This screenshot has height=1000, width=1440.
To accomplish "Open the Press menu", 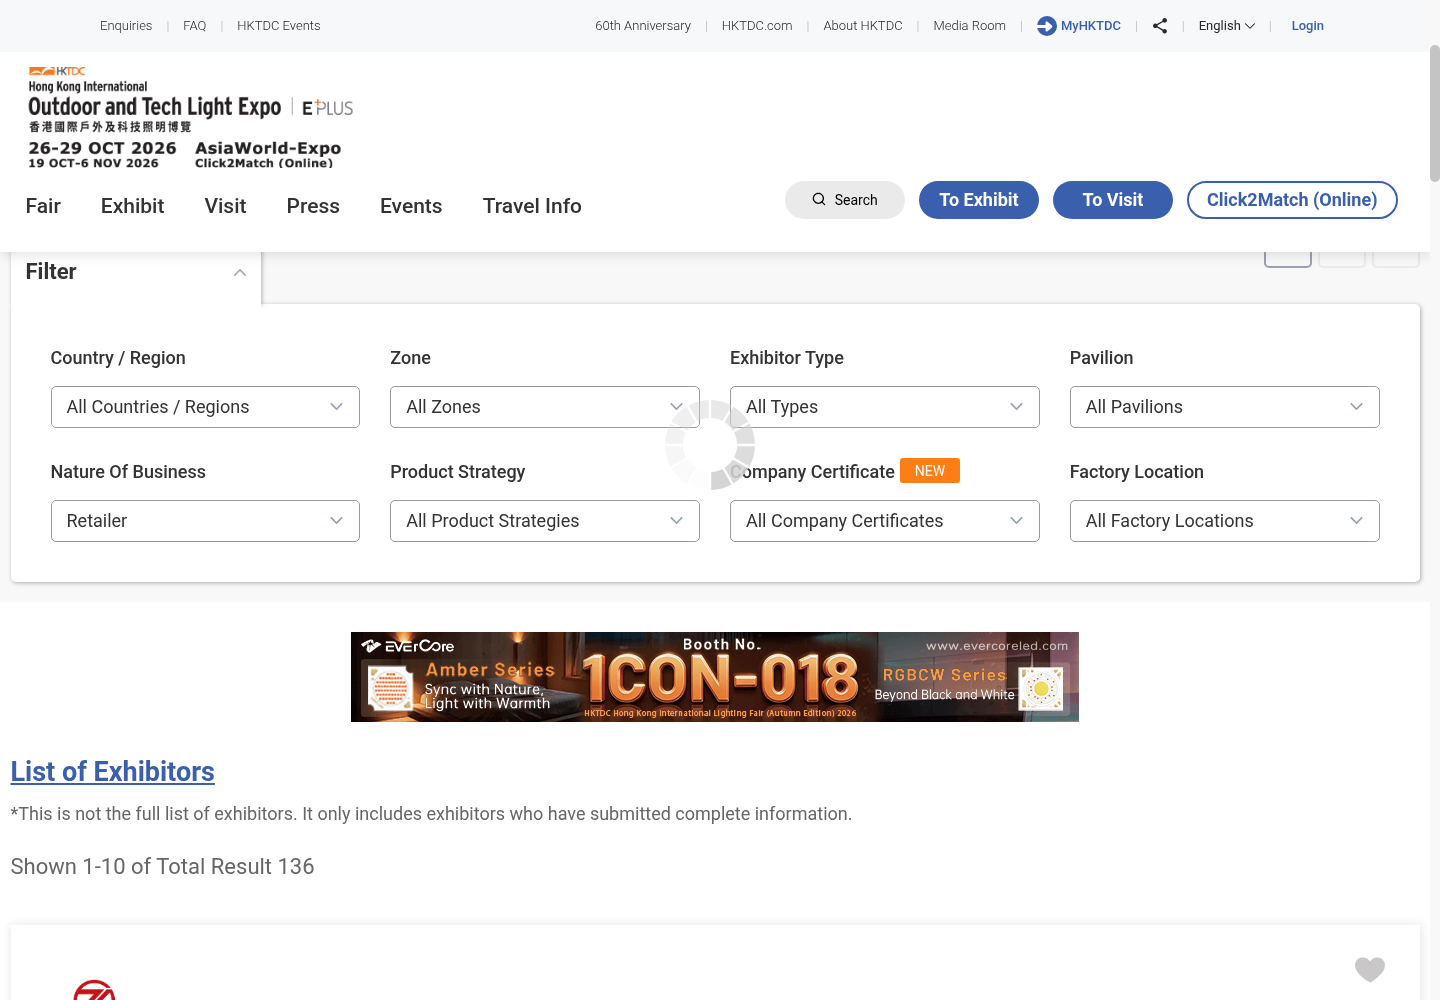I will [313, 206].
